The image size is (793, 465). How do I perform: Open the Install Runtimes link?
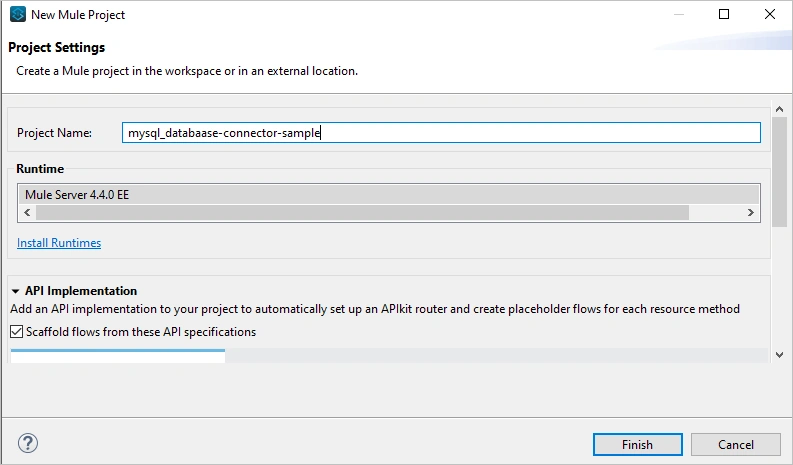point(59,243)
